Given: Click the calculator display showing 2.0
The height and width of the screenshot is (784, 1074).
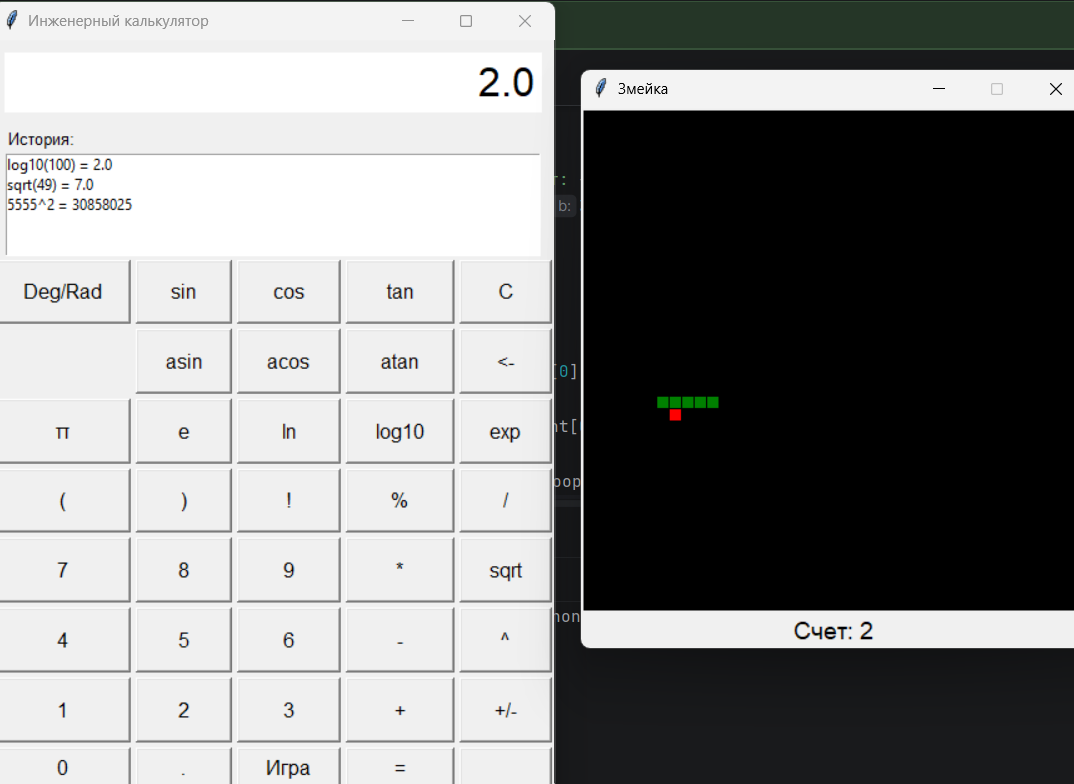Looking at the screenshot, I should pos(273,82).
